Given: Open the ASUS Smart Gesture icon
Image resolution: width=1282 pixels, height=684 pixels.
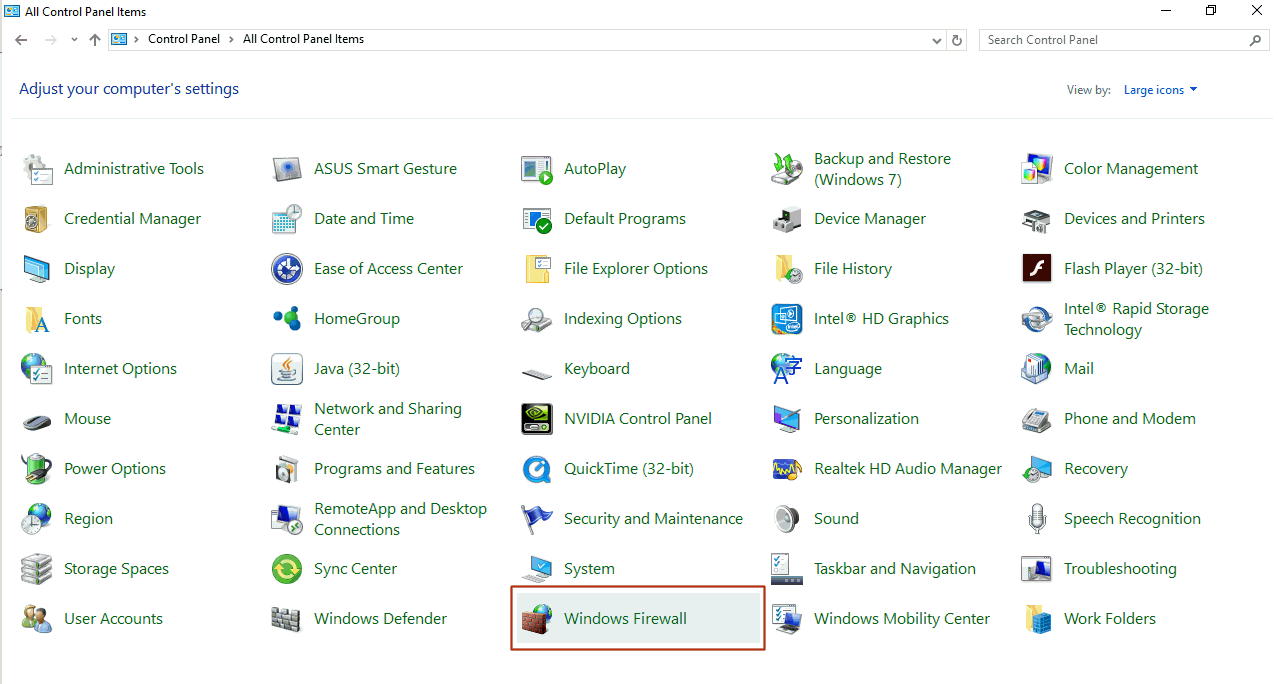Looking at the screenshot, I should point(287,169).
